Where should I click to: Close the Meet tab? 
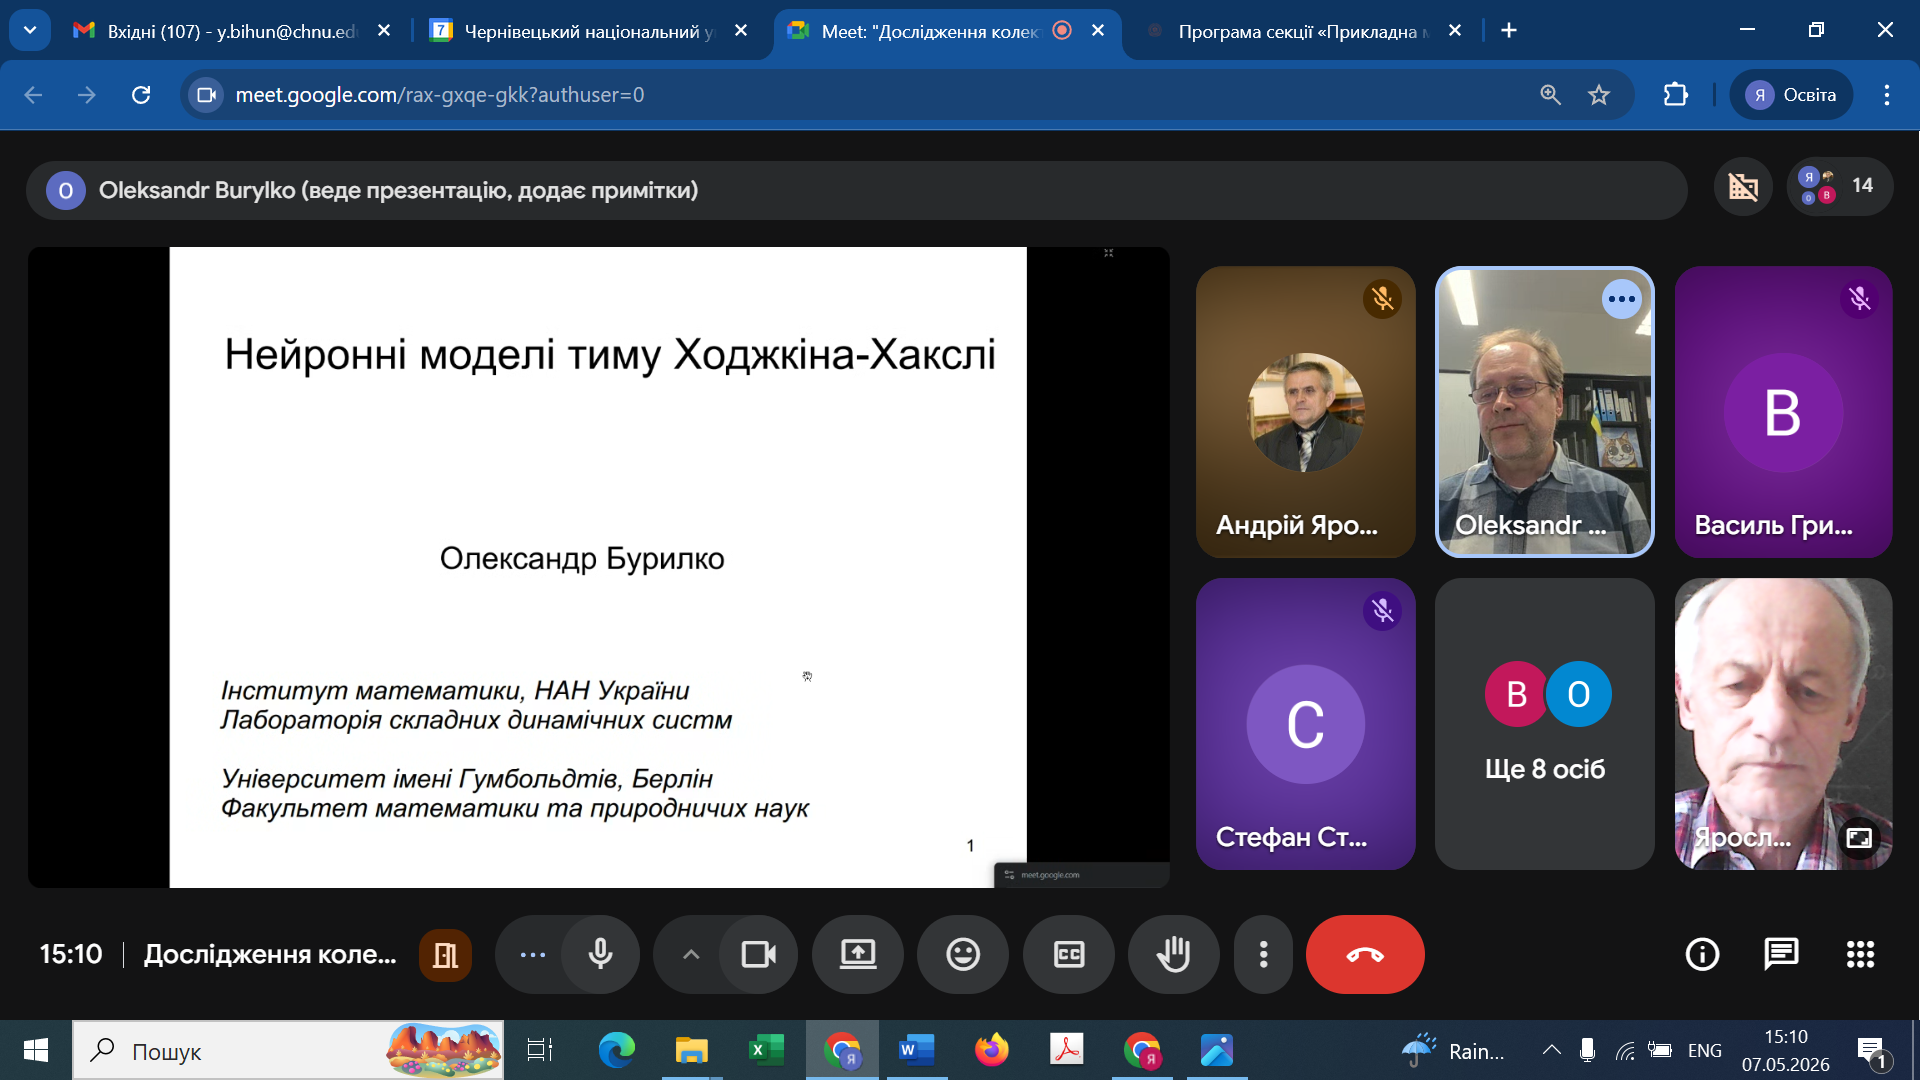tap(1098, 31)
